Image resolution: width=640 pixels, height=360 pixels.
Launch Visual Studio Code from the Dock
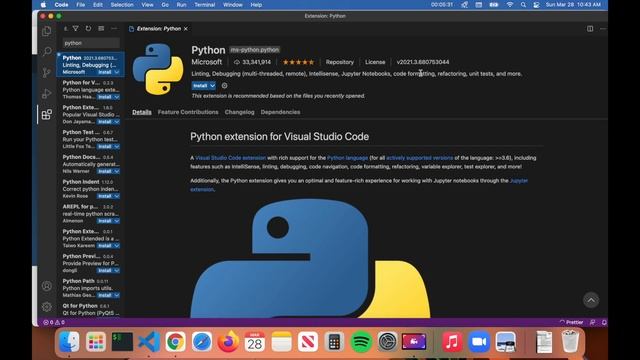point(149,342)
